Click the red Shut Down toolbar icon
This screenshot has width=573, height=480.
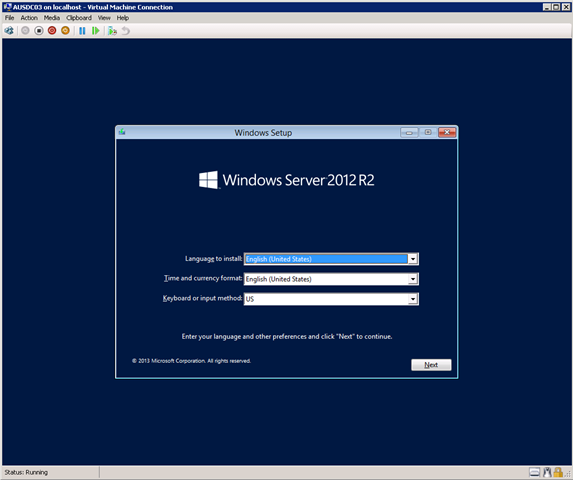[52, 31]
